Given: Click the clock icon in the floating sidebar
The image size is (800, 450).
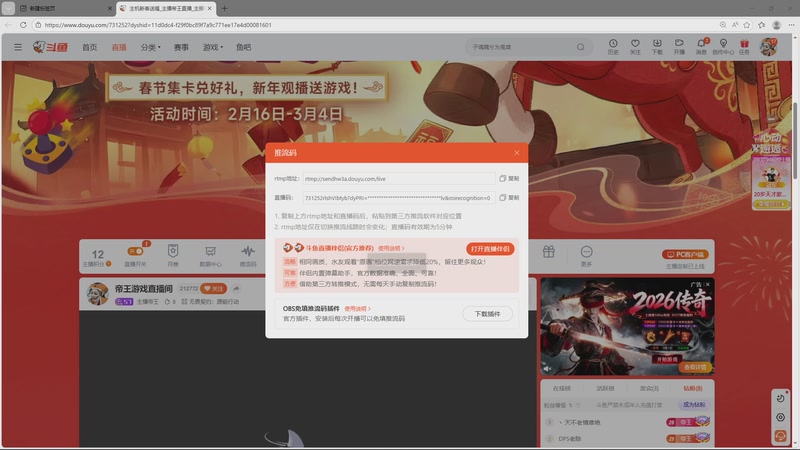Looking at the screenshot, I should 780,398.
